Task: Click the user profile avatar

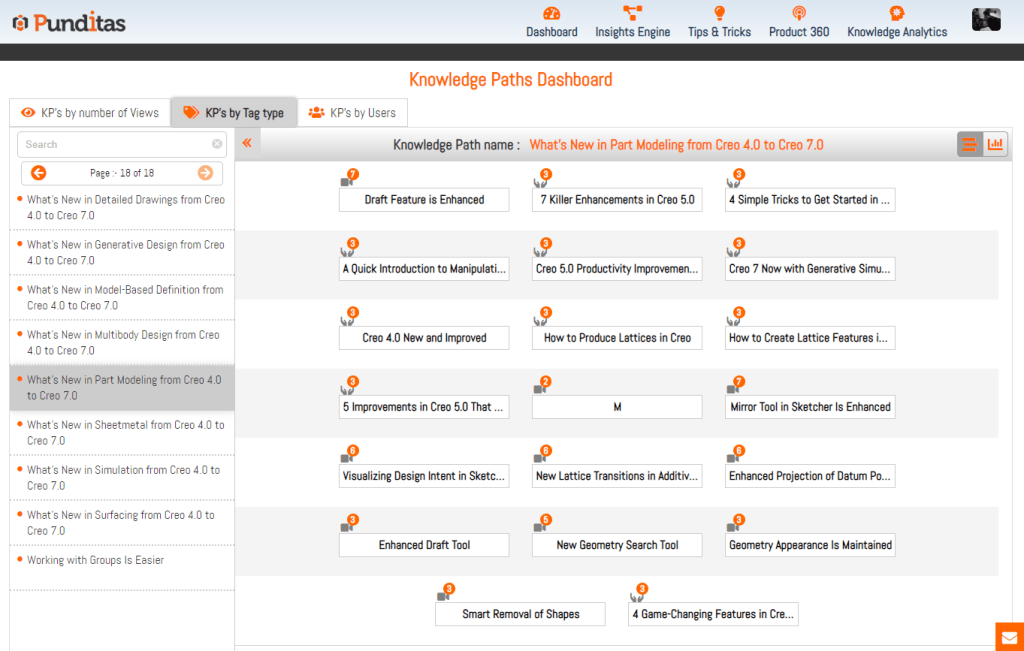Action: (x=987, y=19)
